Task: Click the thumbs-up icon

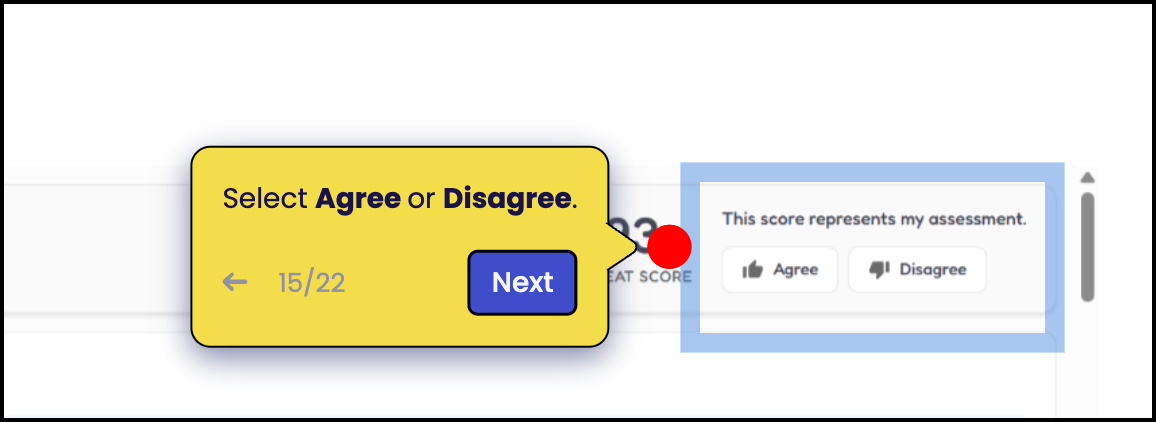Action: [x=753, y=270]
